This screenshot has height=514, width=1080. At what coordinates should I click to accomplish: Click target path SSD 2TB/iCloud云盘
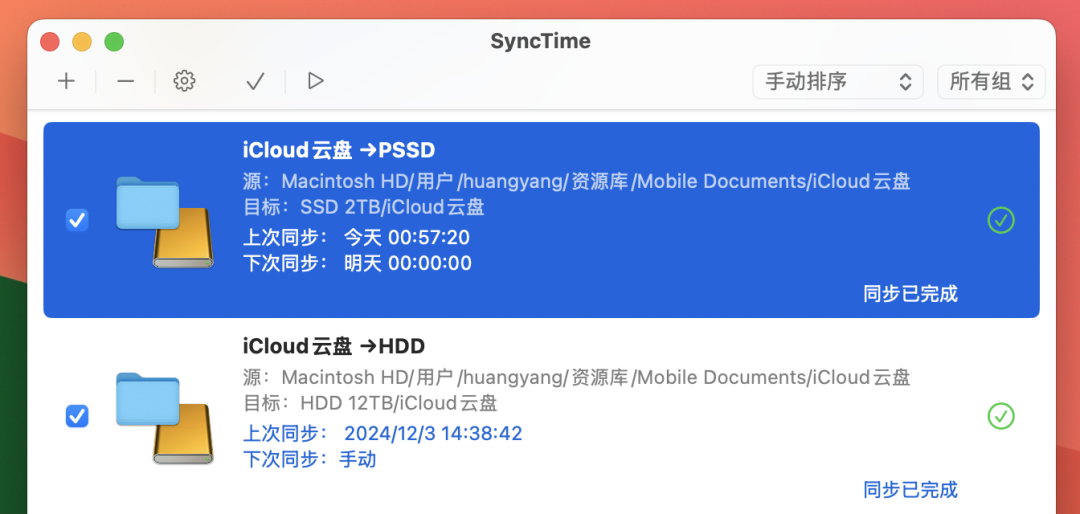(392, 207)
